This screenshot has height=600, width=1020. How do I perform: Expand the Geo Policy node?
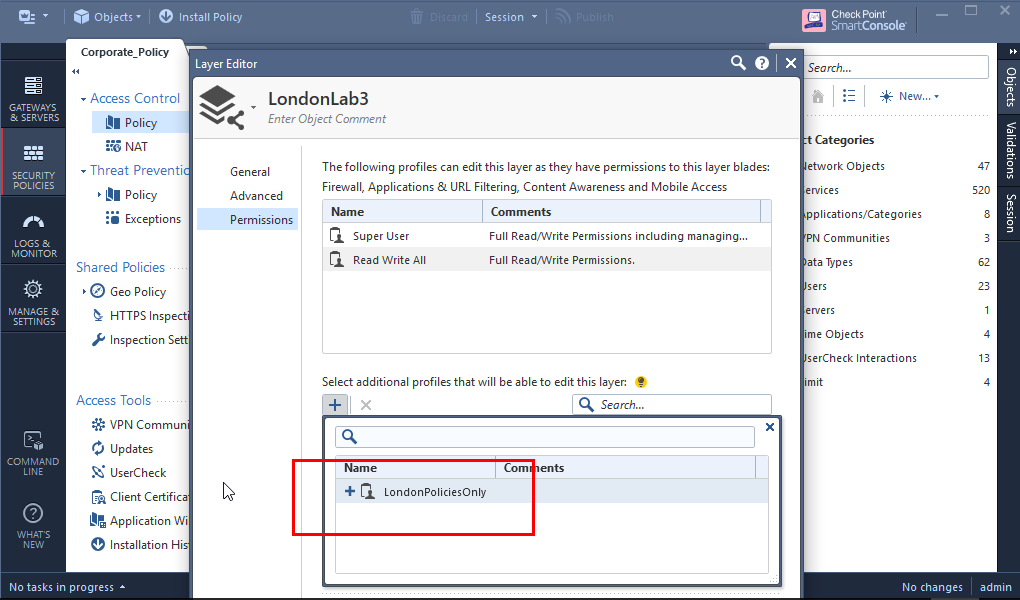pos(84,292)
